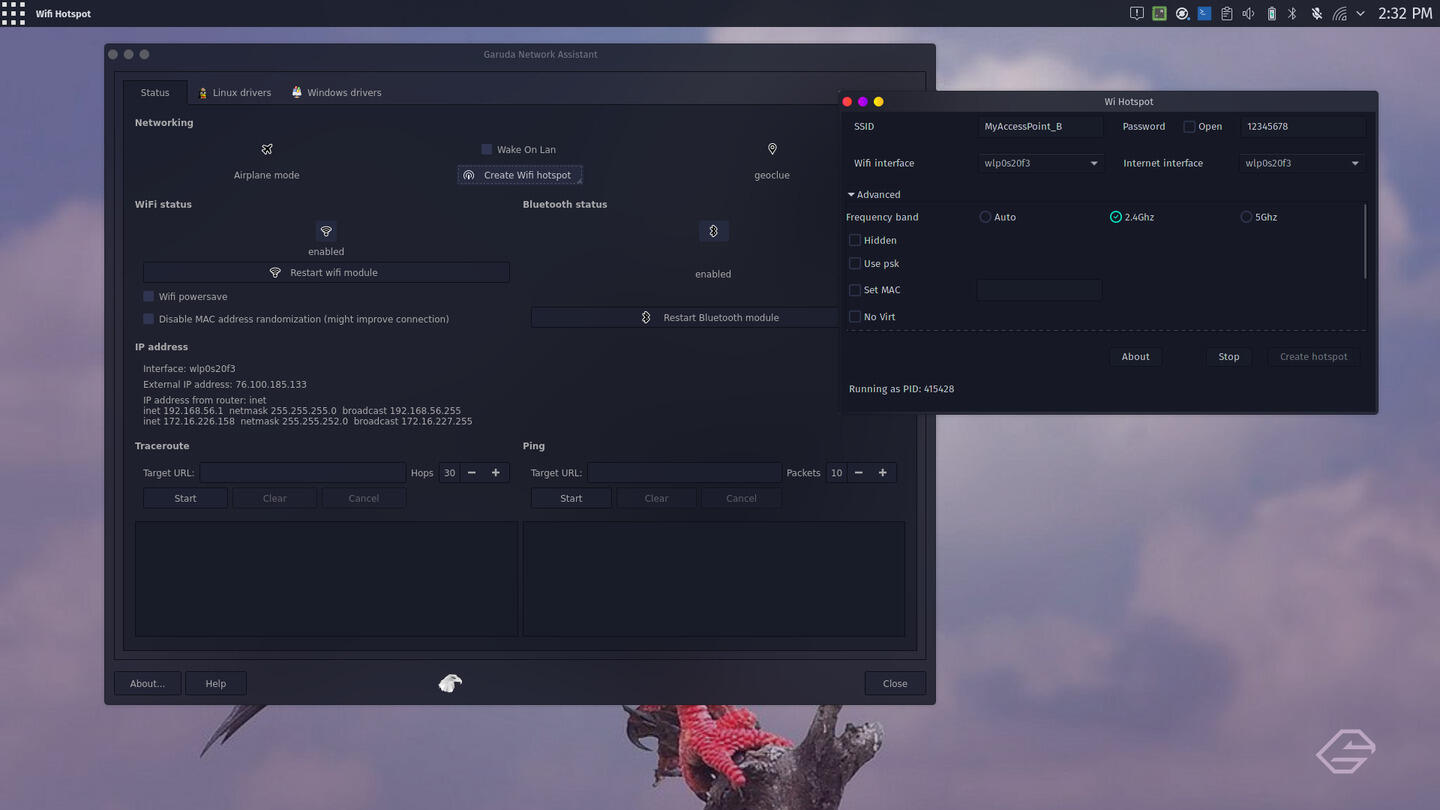Enable the Wake On Lan checkbox

487,149
